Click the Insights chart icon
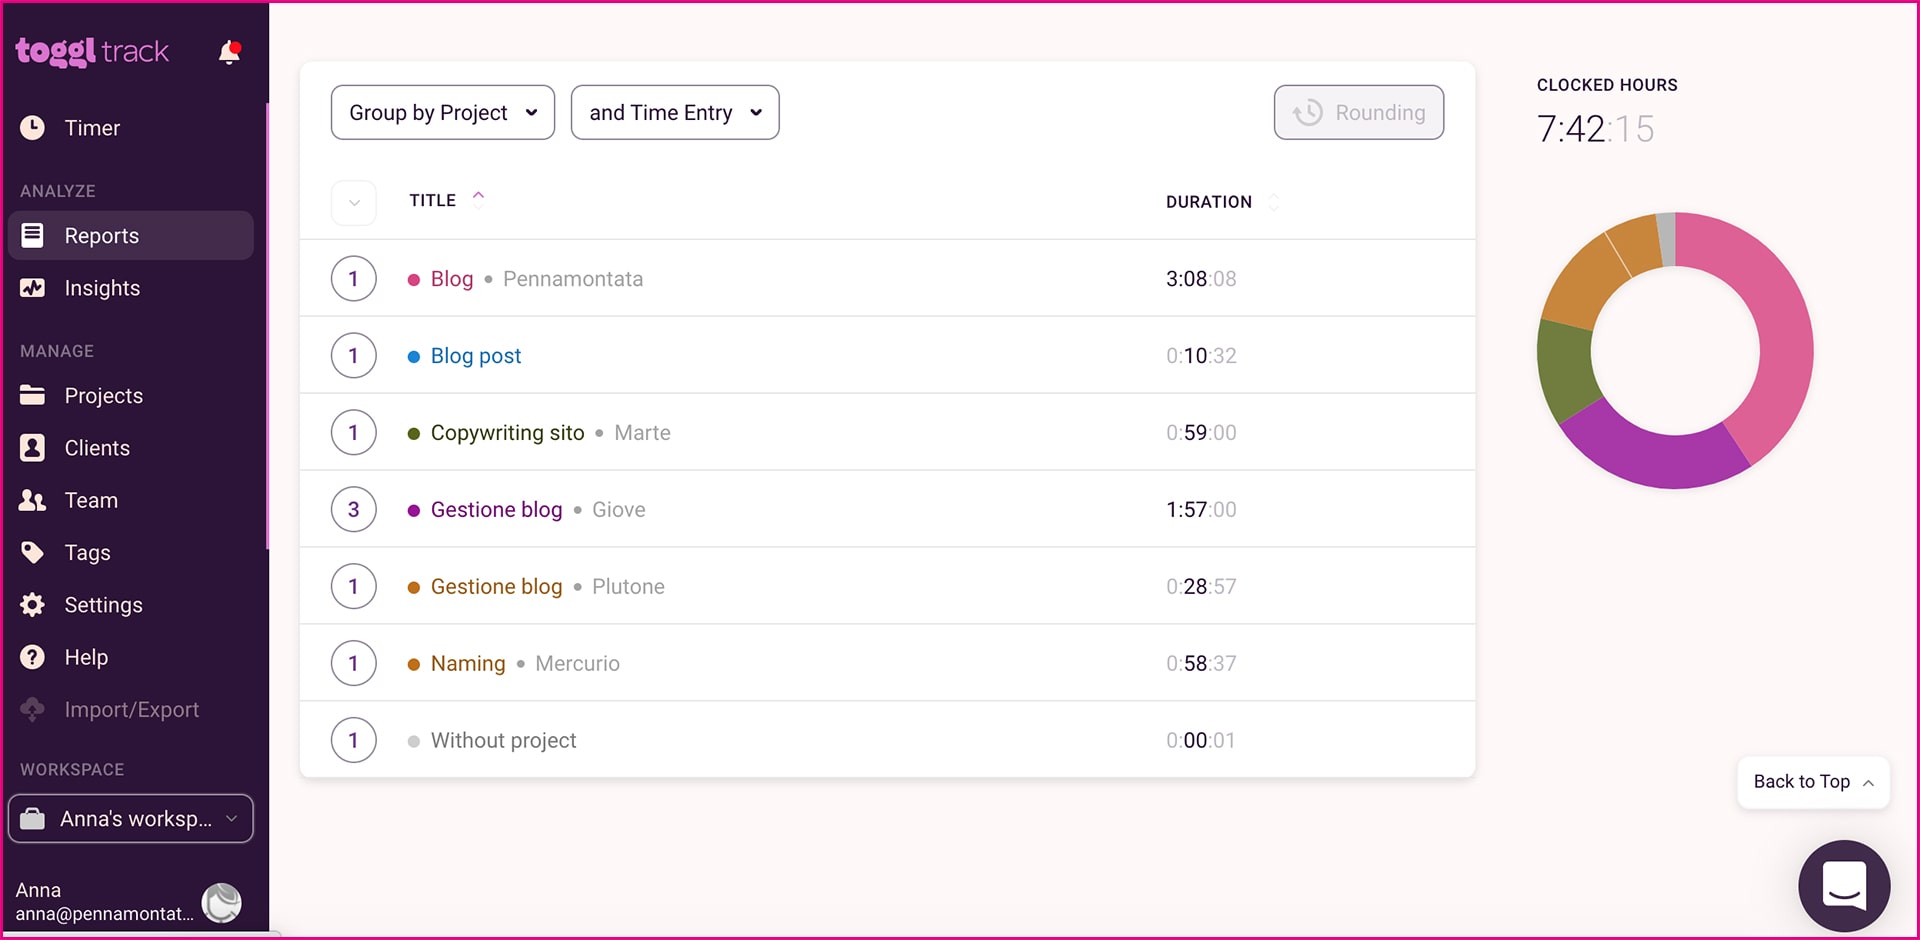 coord(32,288)
